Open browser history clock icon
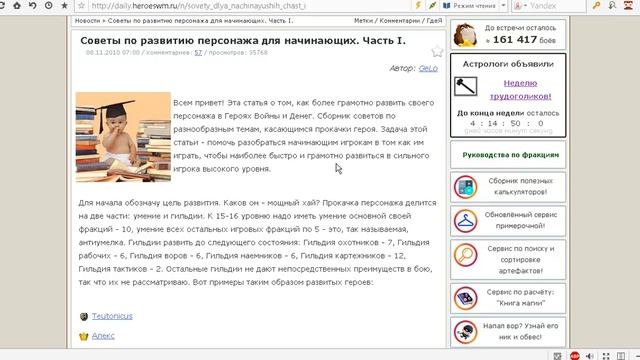This screenshot has width=640, height=360. point(48,6)
